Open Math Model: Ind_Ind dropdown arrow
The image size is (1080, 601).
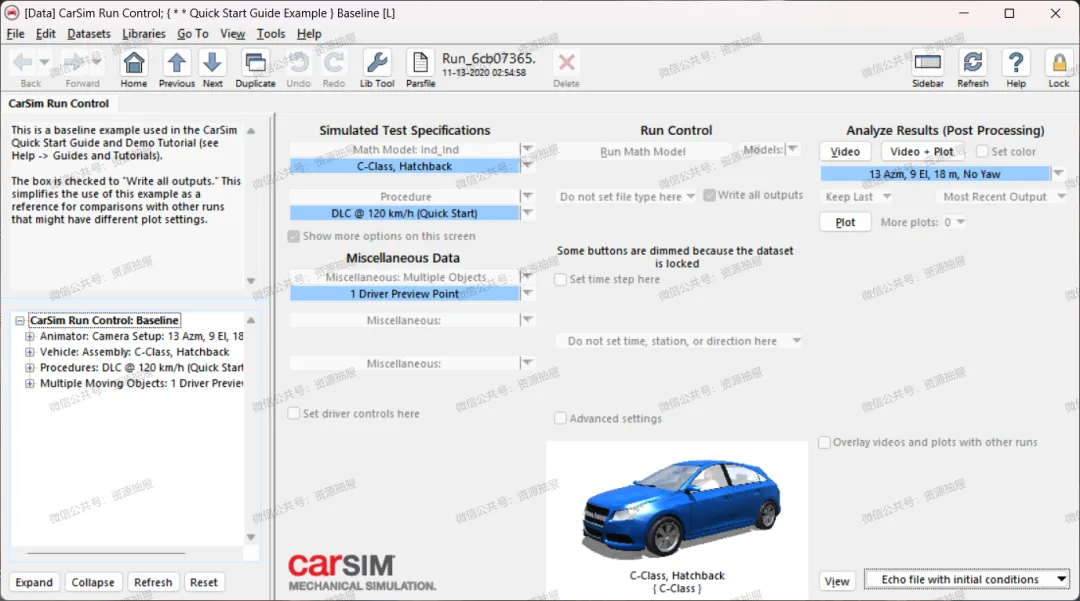click(528, 149)
